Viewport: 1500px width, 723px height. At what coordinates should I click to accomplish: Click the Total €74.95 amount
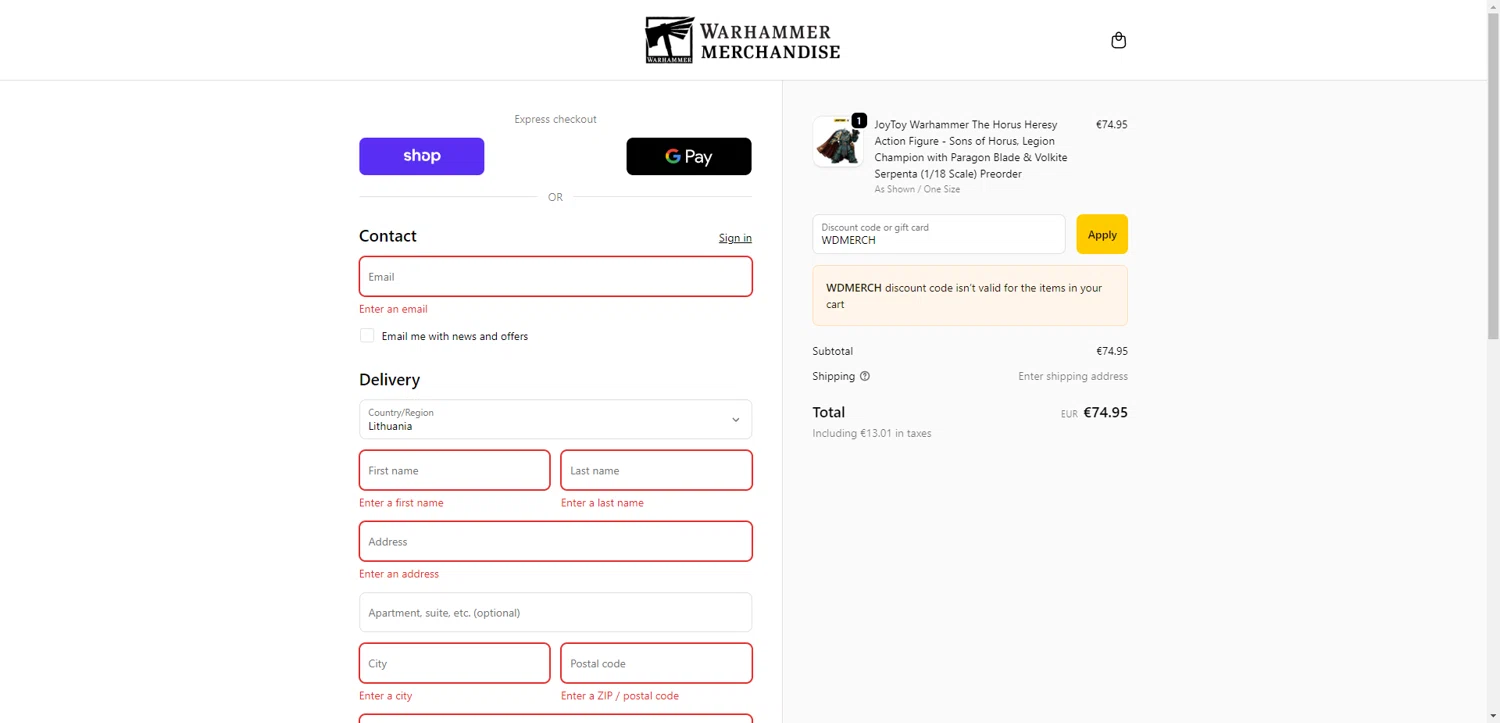pyautogui.click(x=1105, y=412)
